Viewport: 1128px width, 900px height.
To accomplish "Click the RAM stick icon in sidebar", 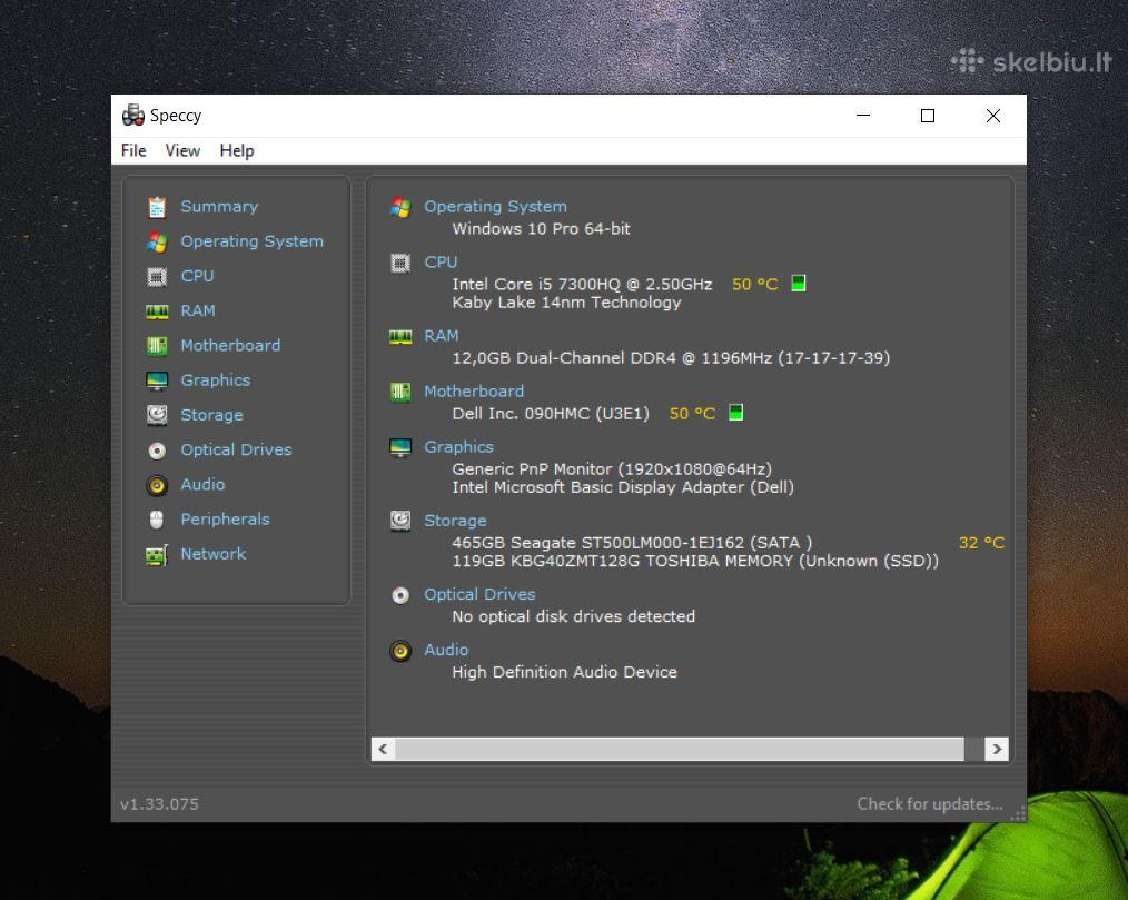I will click(x=157, y=311).
